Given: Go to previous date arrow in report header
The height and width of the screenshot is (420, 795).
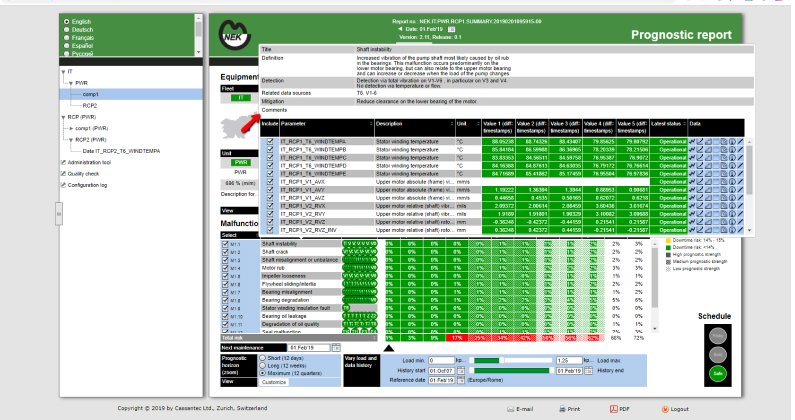Looking at the screenshot, I should 400,29.
